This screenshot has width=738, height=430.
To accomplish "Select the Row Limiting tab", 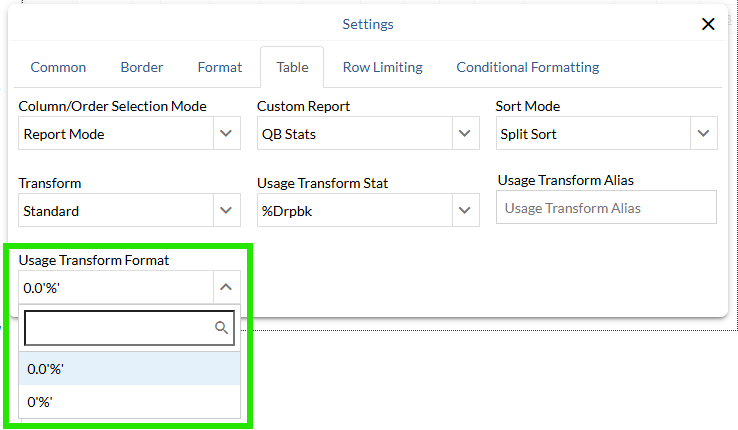I will [x=382, y=68].
